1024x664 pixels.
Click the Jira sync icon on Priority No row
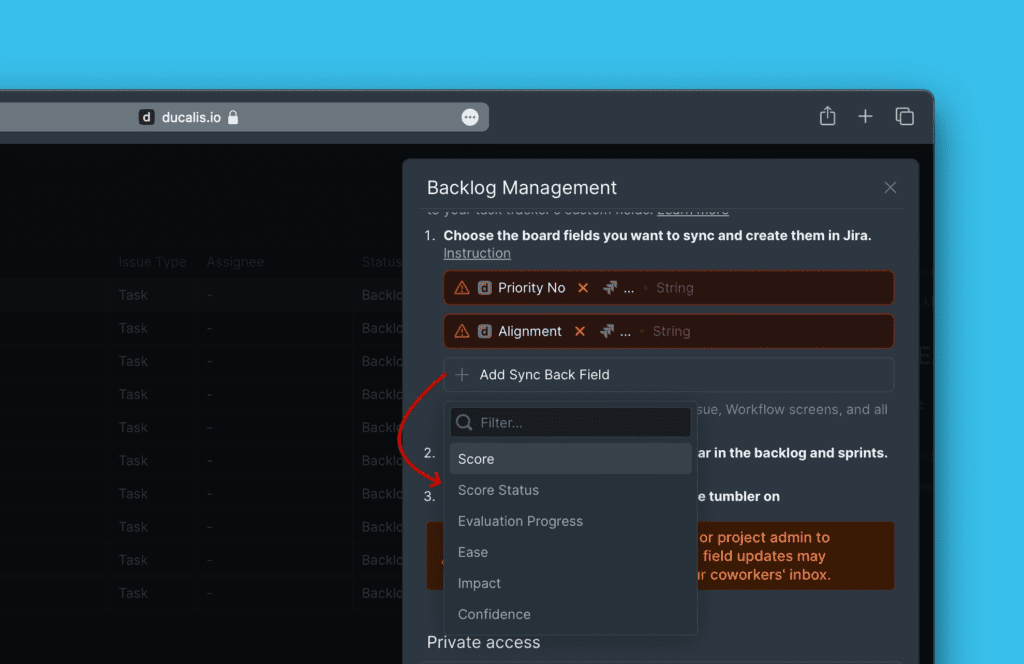(608, 287)
